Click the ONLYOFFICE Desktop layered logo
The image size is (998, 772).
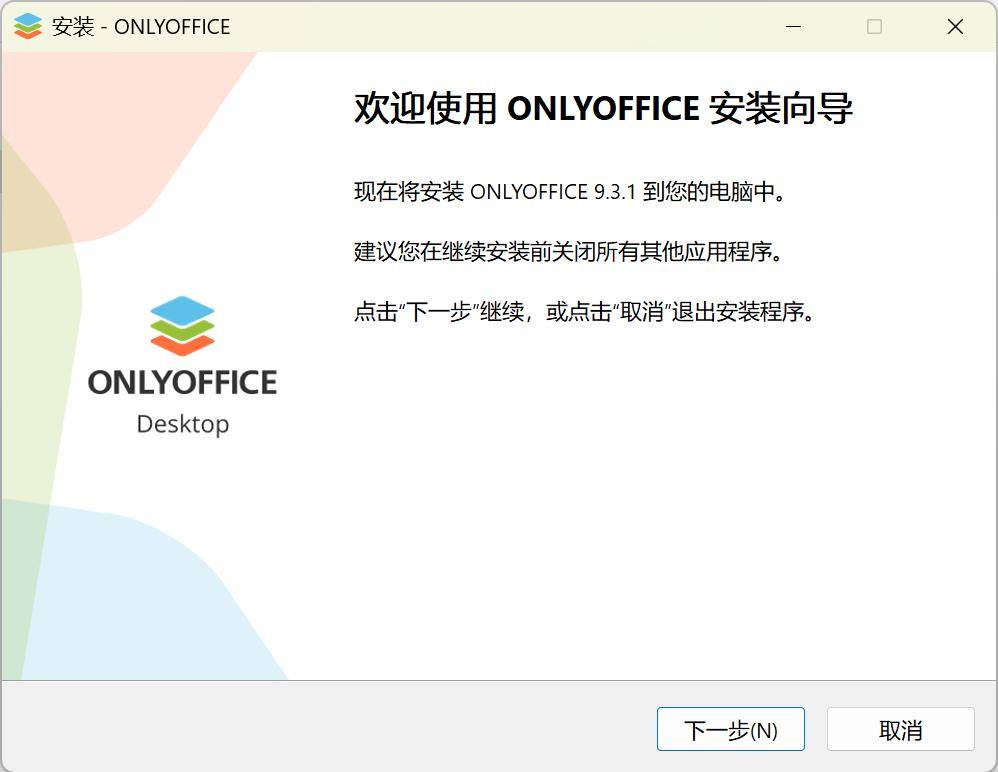pos(183,326)
